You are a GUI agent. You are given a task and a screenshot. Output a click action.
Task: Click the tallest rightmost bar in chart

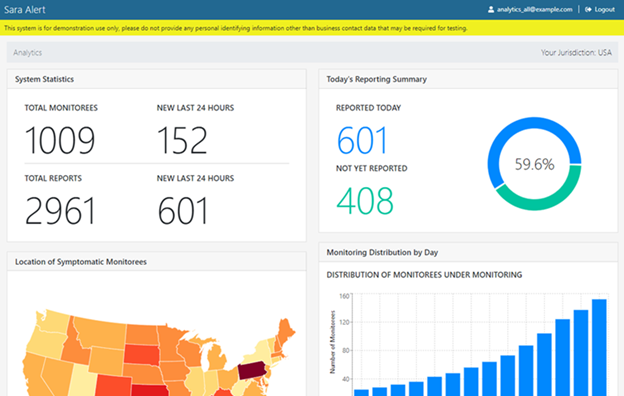pyautogui.click(x=599, y=347)
